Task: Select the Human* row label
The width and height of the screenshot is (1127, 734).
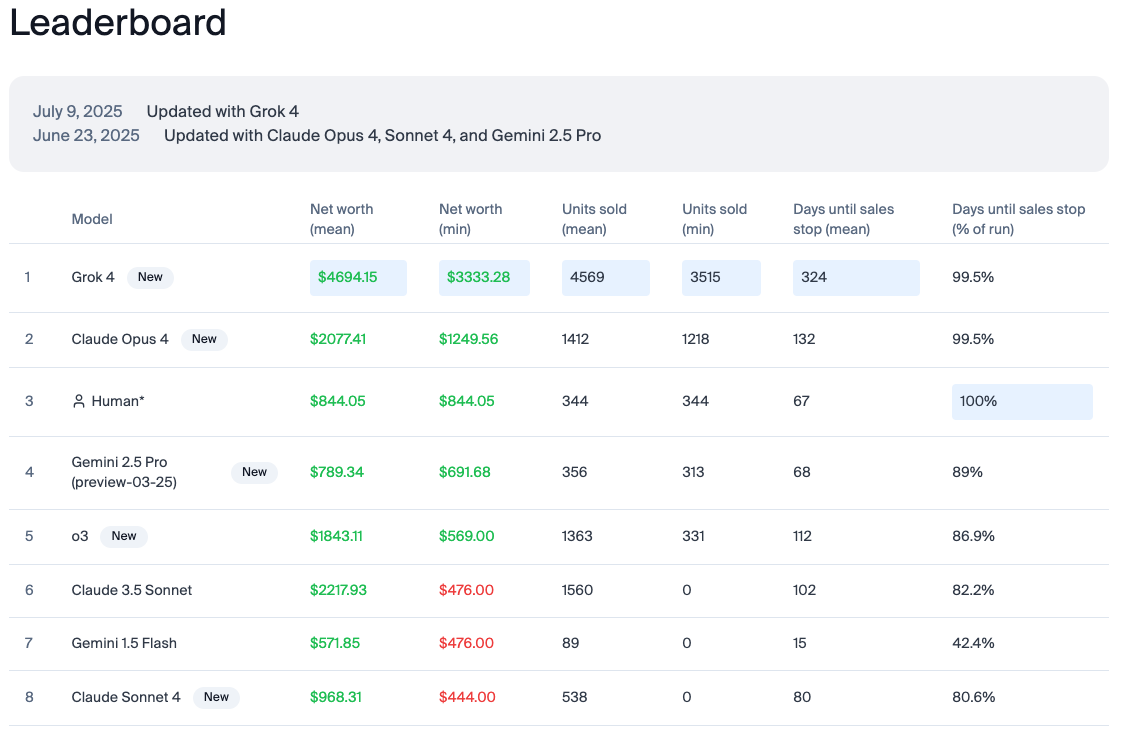Action: click(x=118, y=401)
